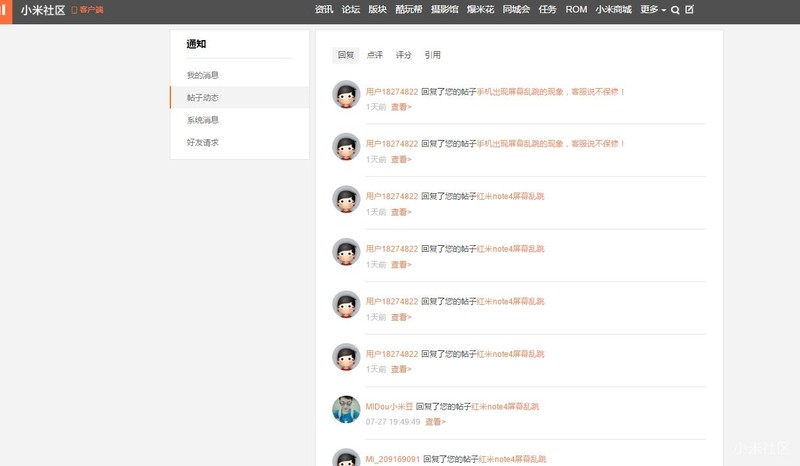Click the 小米社区 site title
The image size is (800, 466).
tap(43, 10)
